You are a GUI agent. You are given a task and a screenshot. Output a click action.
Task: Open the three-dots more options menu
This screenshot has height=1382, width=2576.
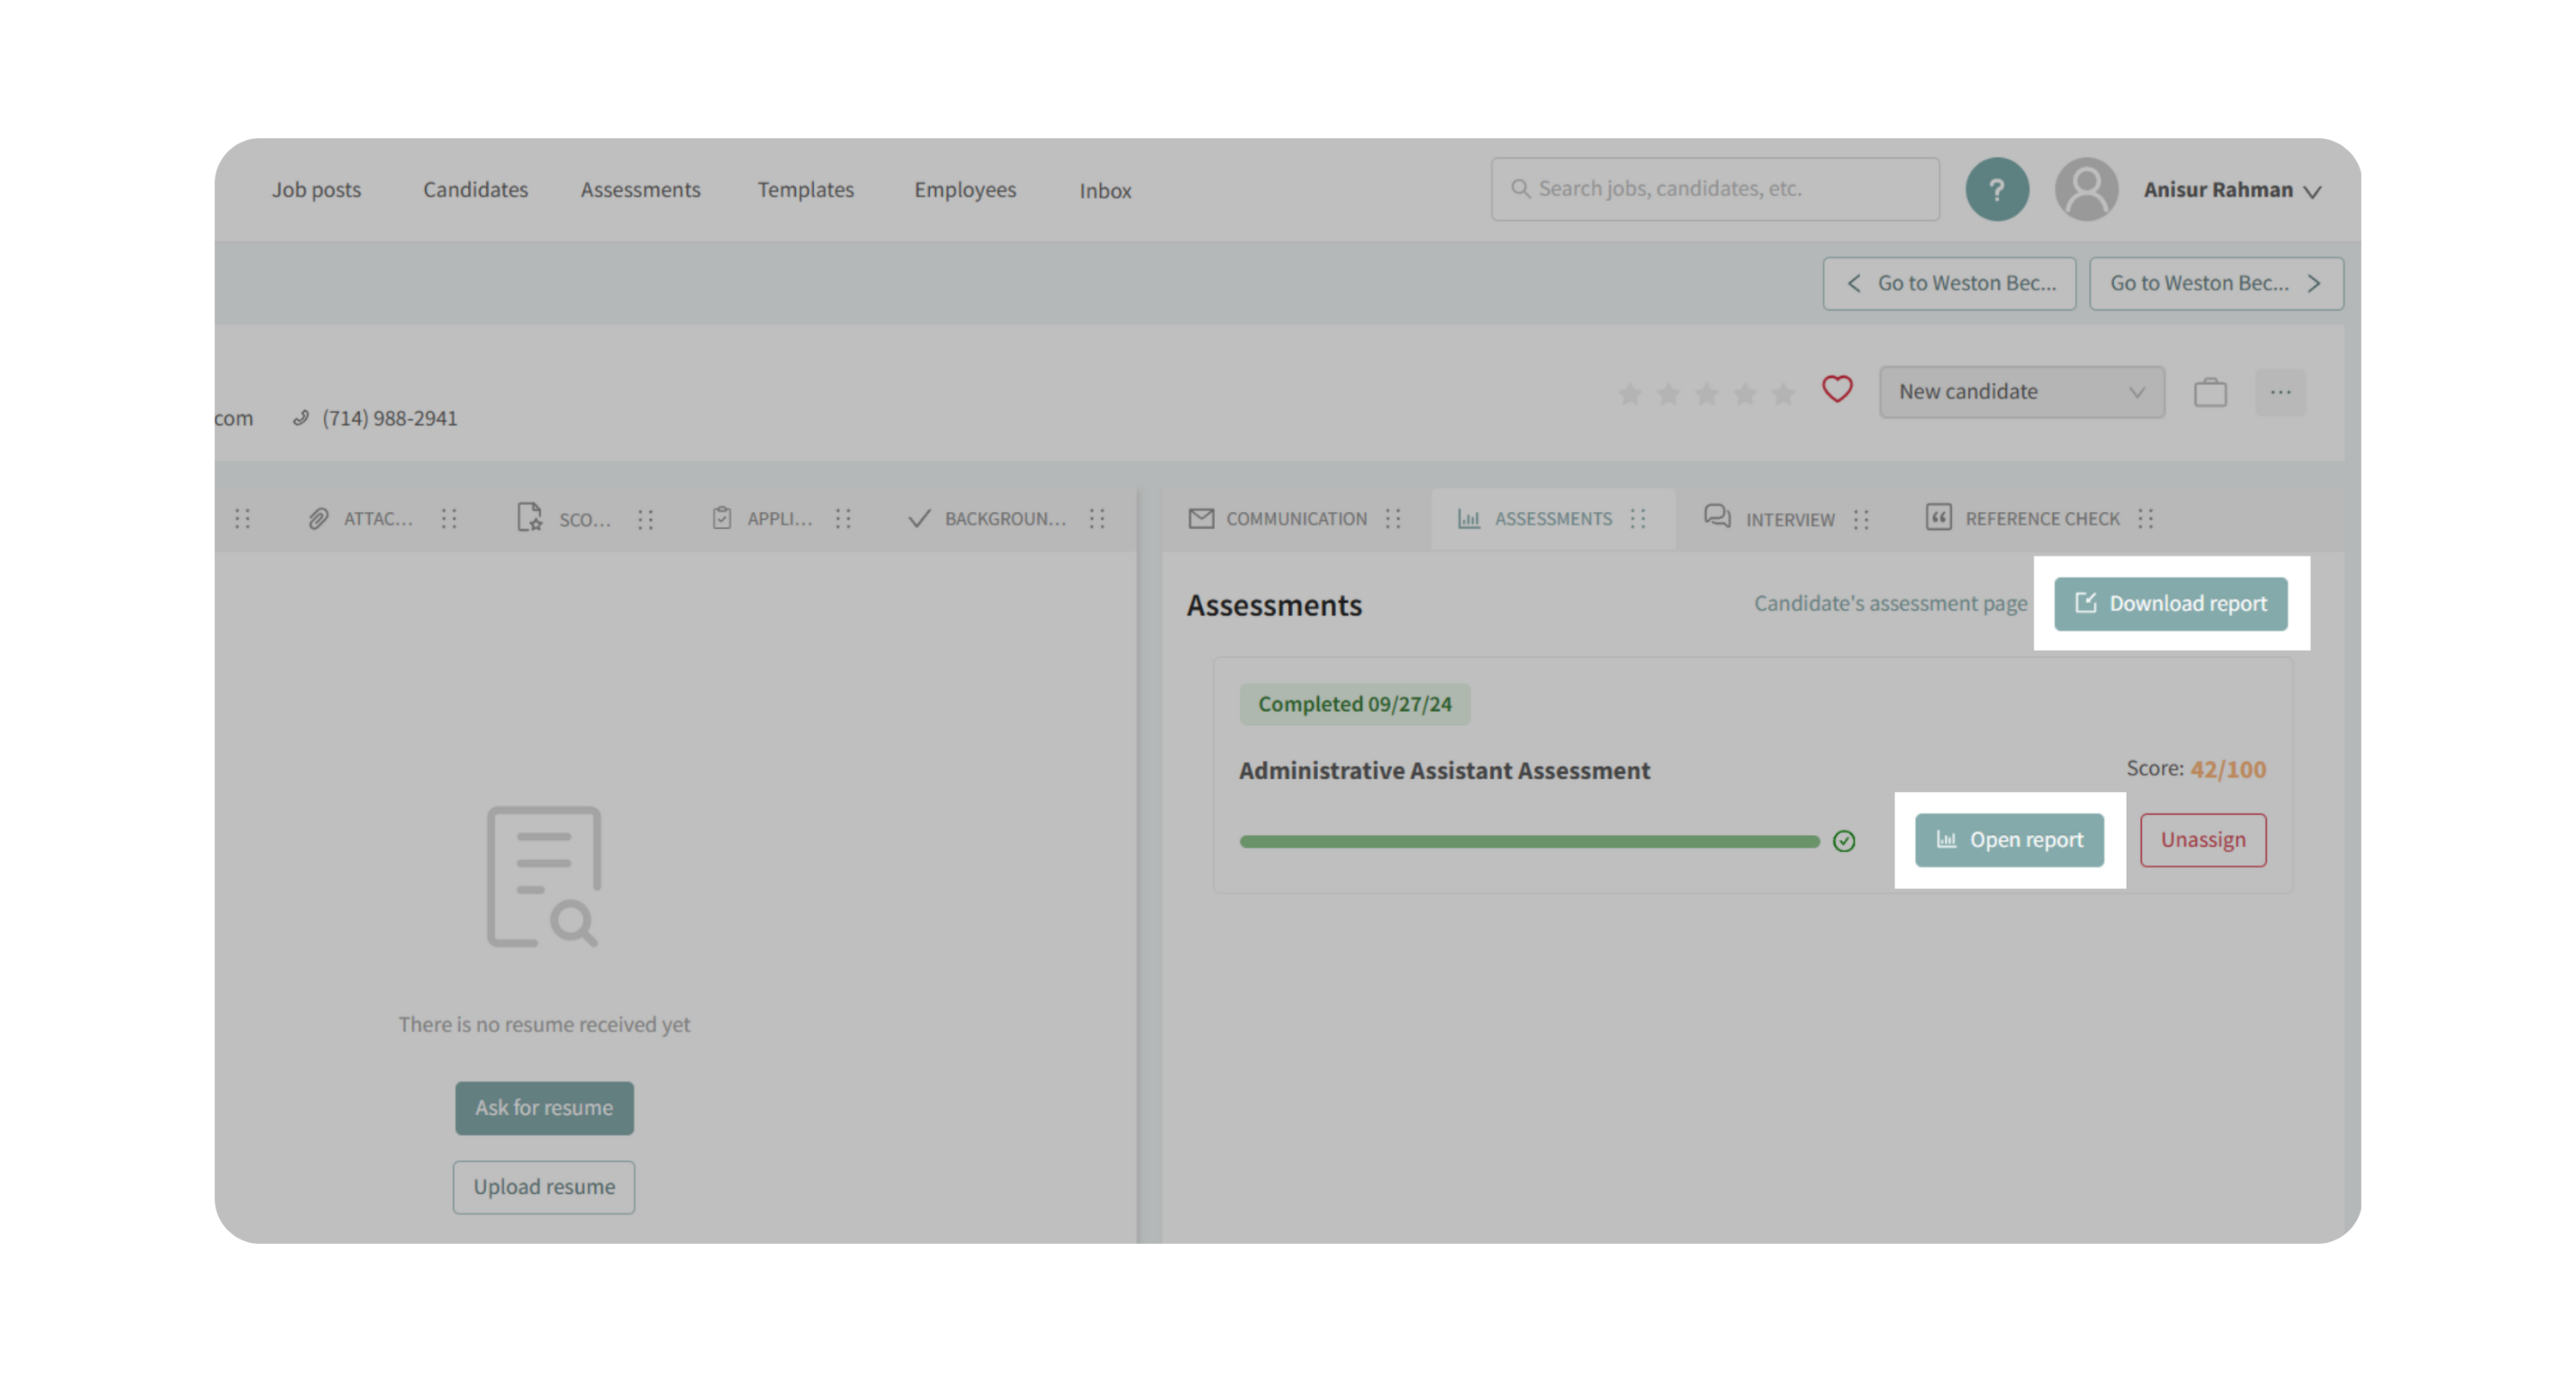pyautogui.click(x=2279, y=392)
